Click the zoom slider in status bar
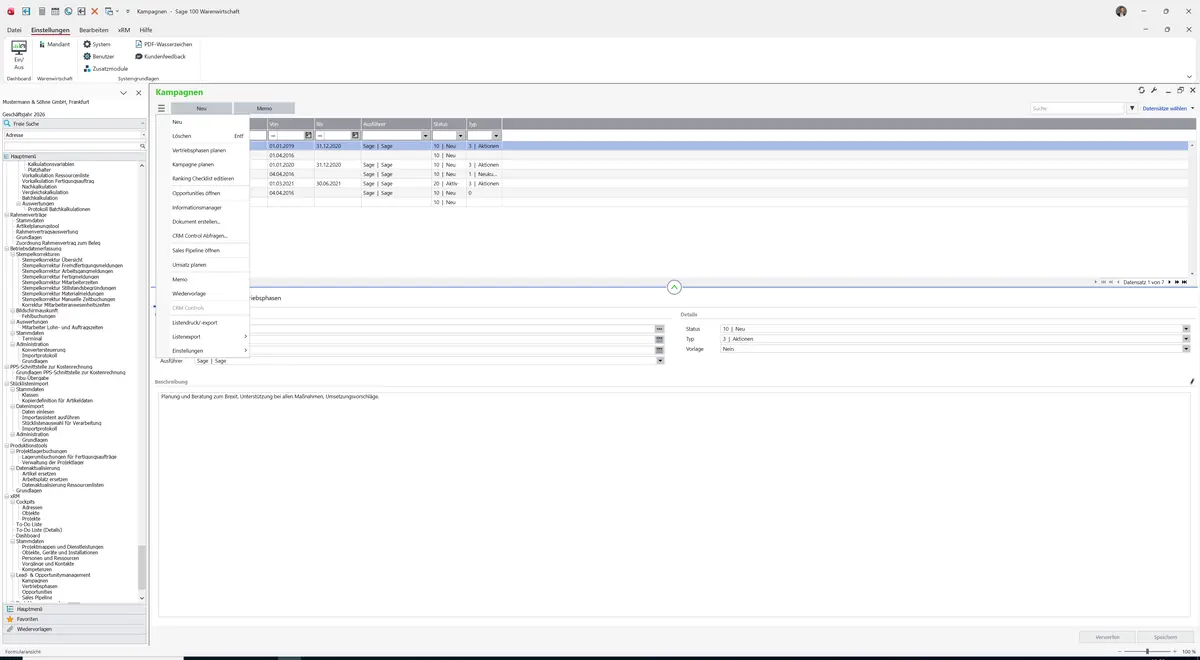 [1146, 651]
